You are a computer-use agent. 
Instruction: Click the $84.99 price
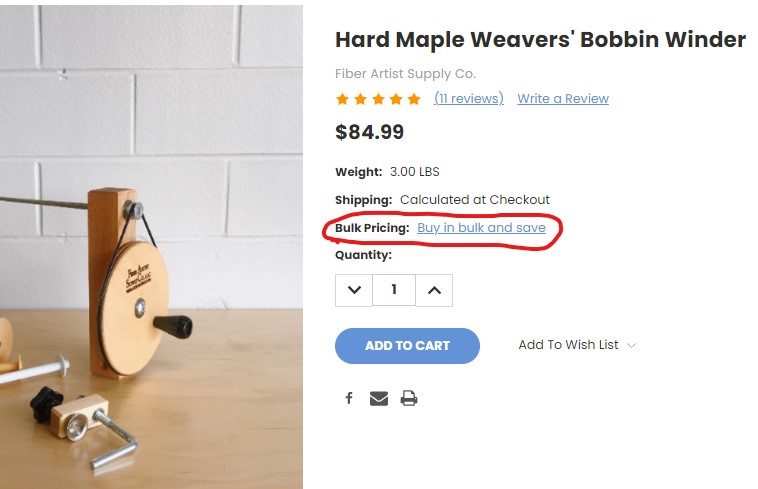pos(369,132)
